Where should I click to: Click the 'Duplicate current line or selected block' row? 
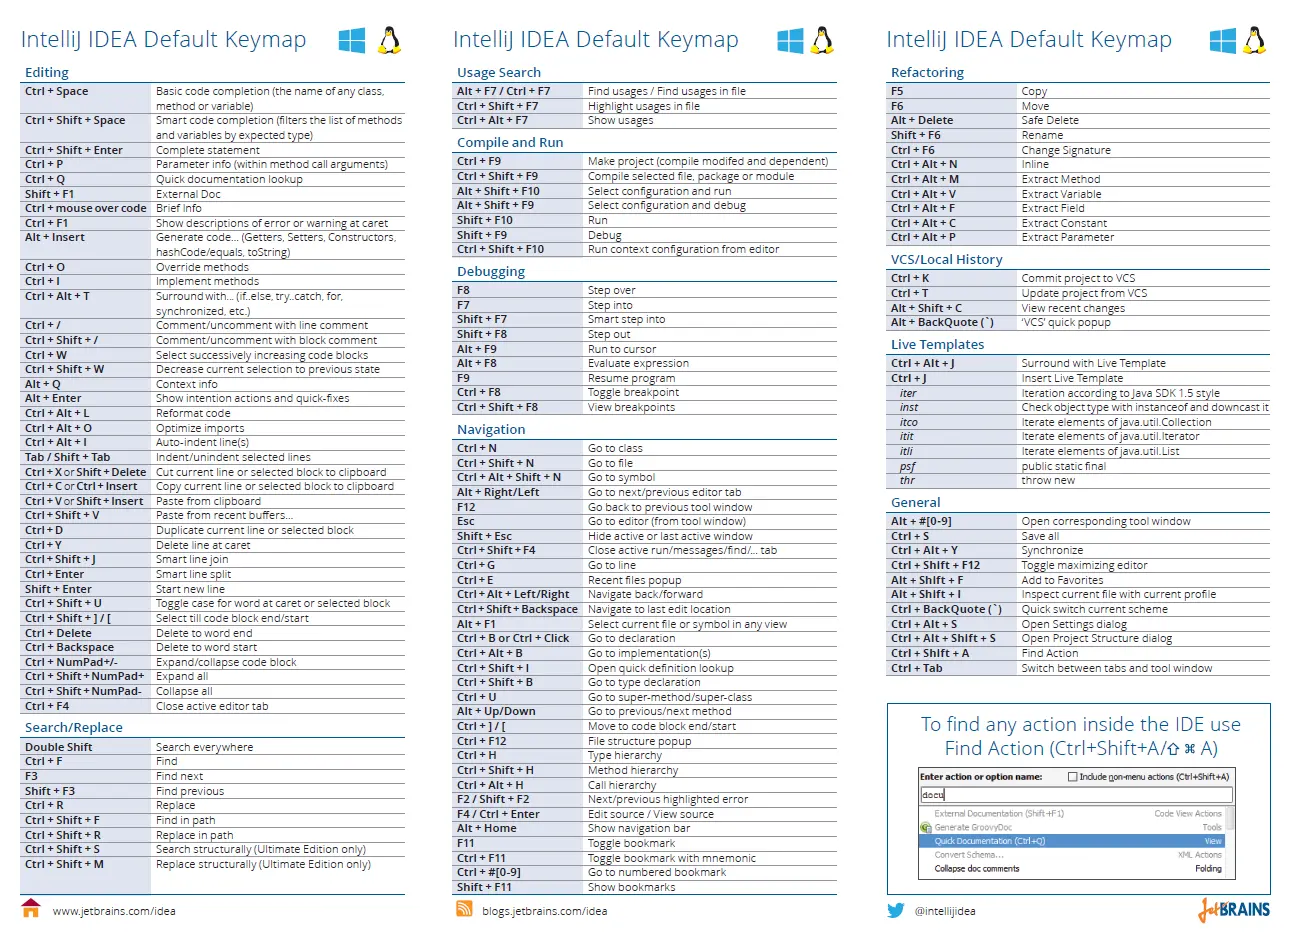point(212,531)
